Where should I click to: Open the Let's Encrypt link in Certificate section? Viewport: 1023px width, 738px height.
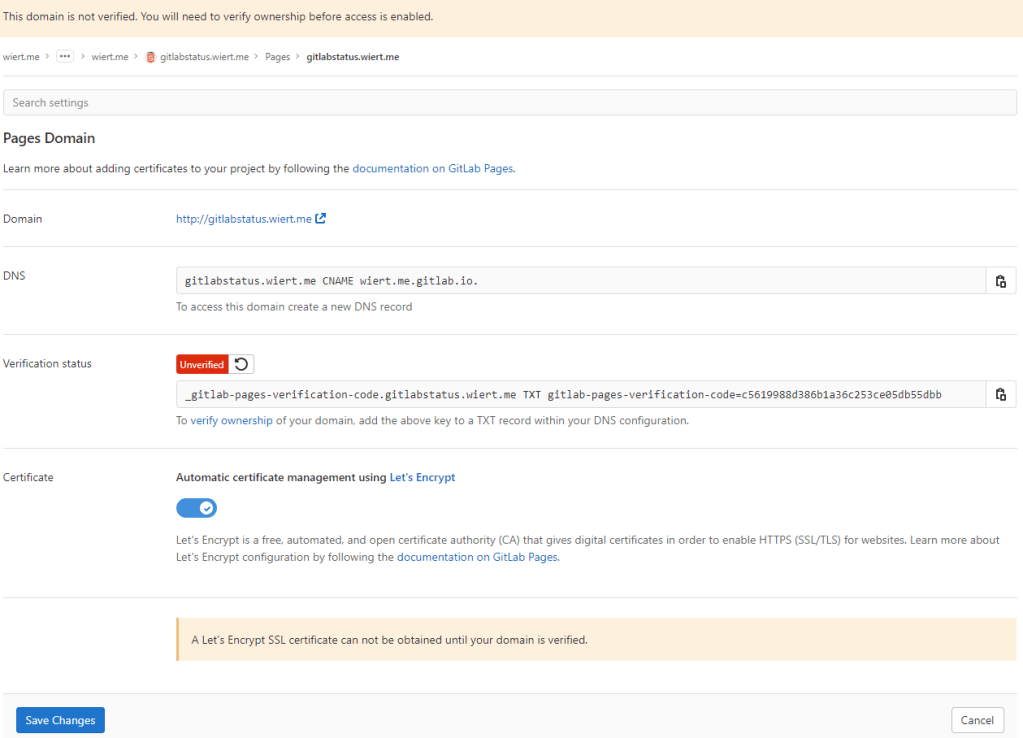421,477
